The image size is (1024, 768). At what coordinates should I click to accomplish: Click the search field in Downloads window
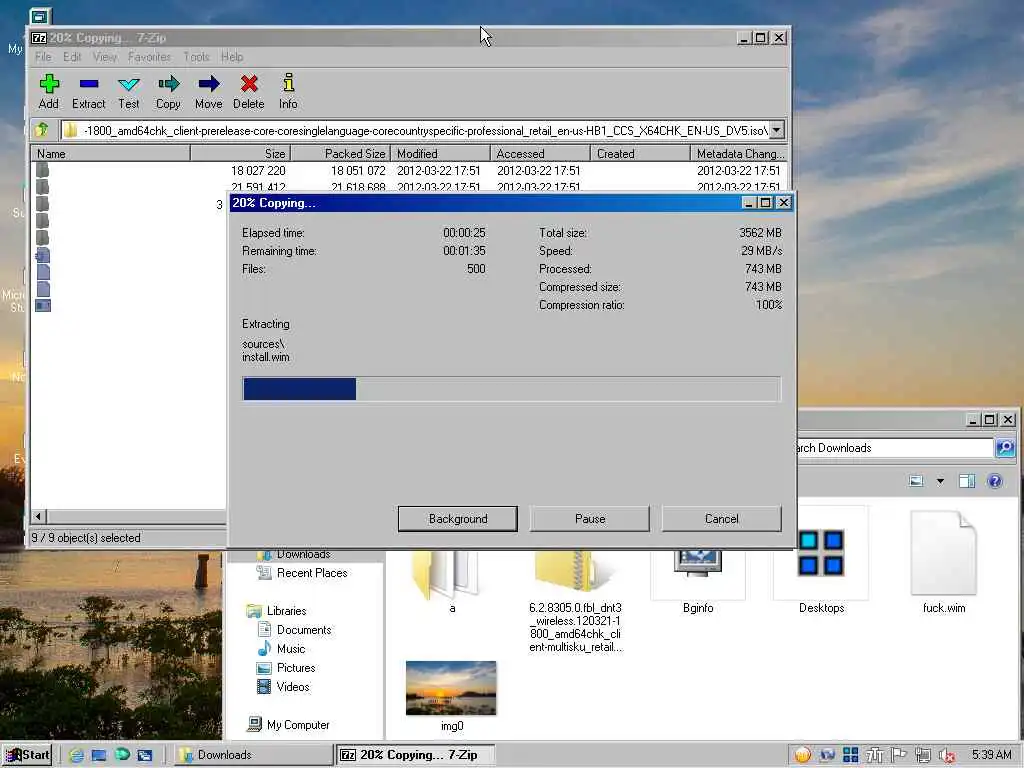[895, 448]
